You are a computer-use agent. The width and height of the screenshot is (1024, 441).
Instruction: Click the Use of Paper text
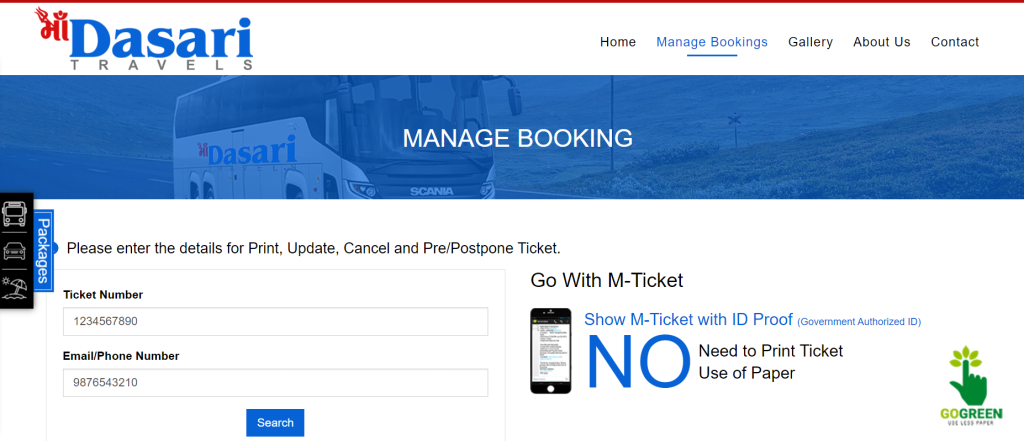(x=746, y=373)
